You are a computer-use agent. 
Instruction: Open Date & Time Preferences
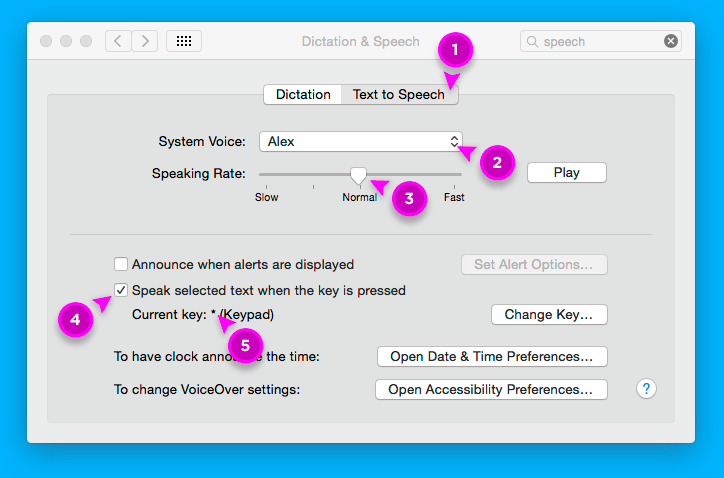click(x=491, y=357)
